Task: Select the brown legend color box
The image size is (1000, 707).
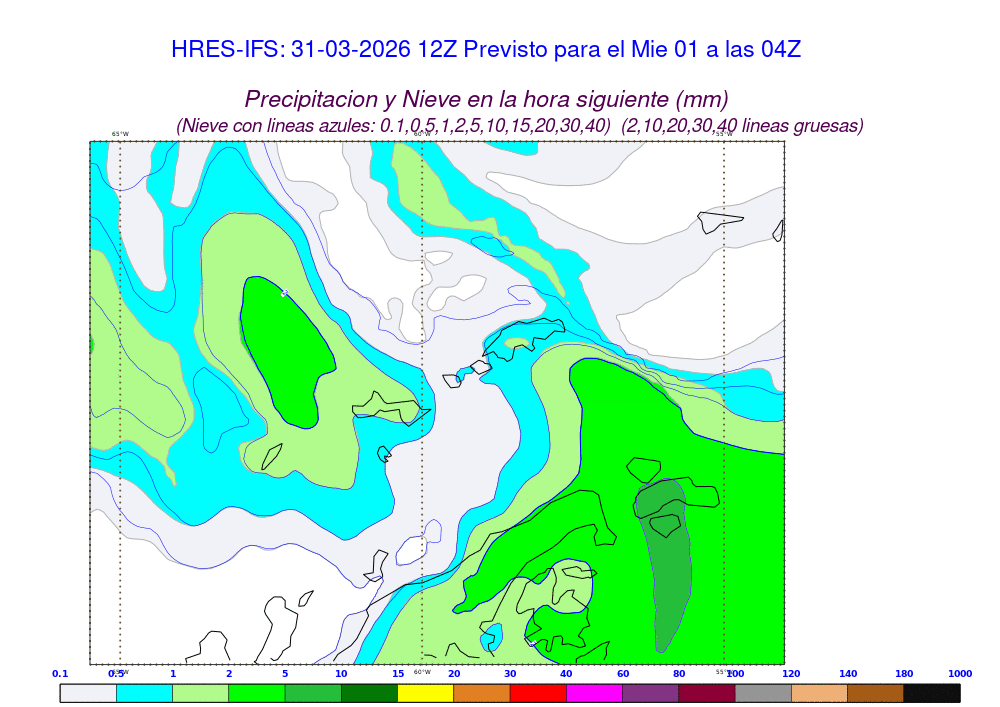Action: [x=876, y=692]
